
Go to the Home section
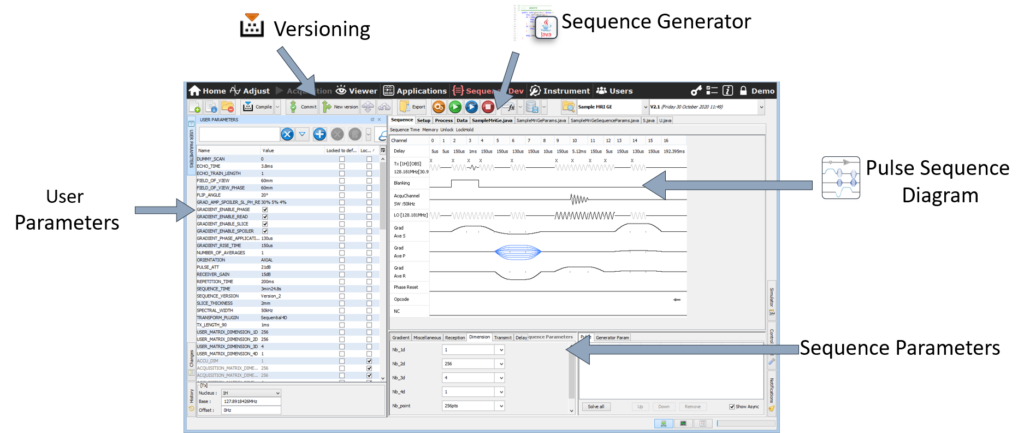click(208, 91)
